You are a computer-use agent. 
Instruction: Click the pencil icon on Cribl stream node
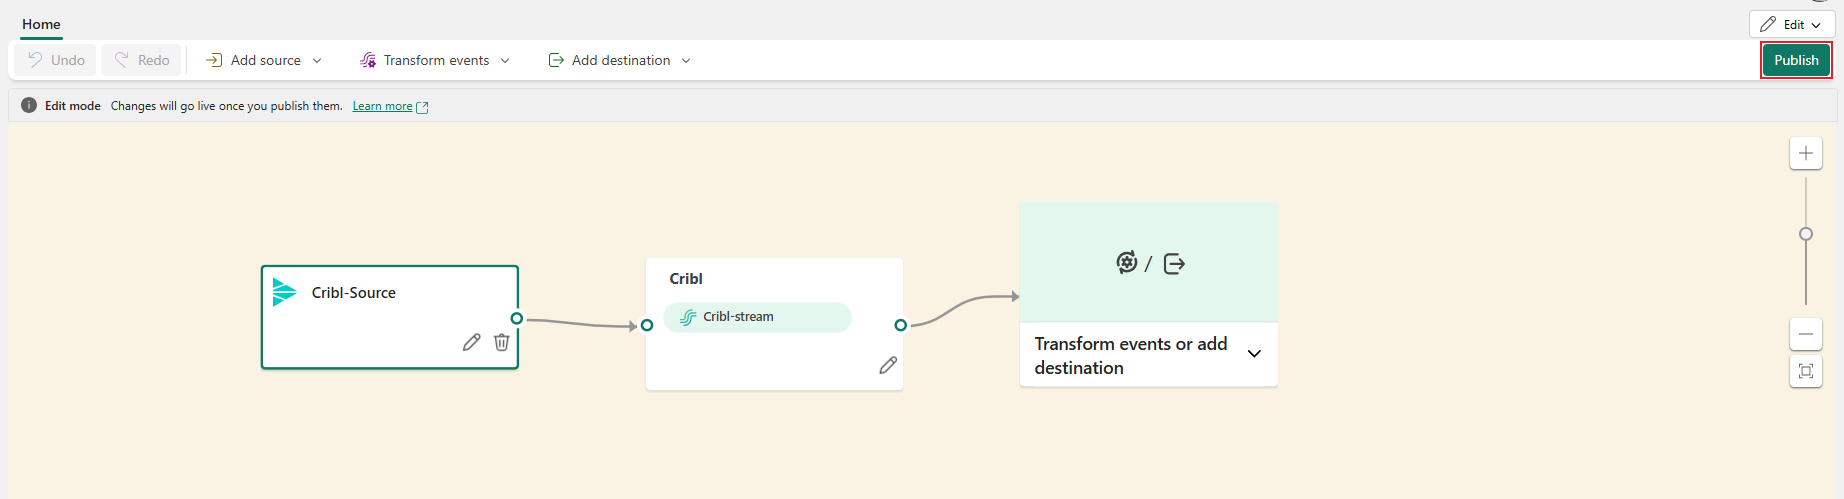click(x=888, y=365)
